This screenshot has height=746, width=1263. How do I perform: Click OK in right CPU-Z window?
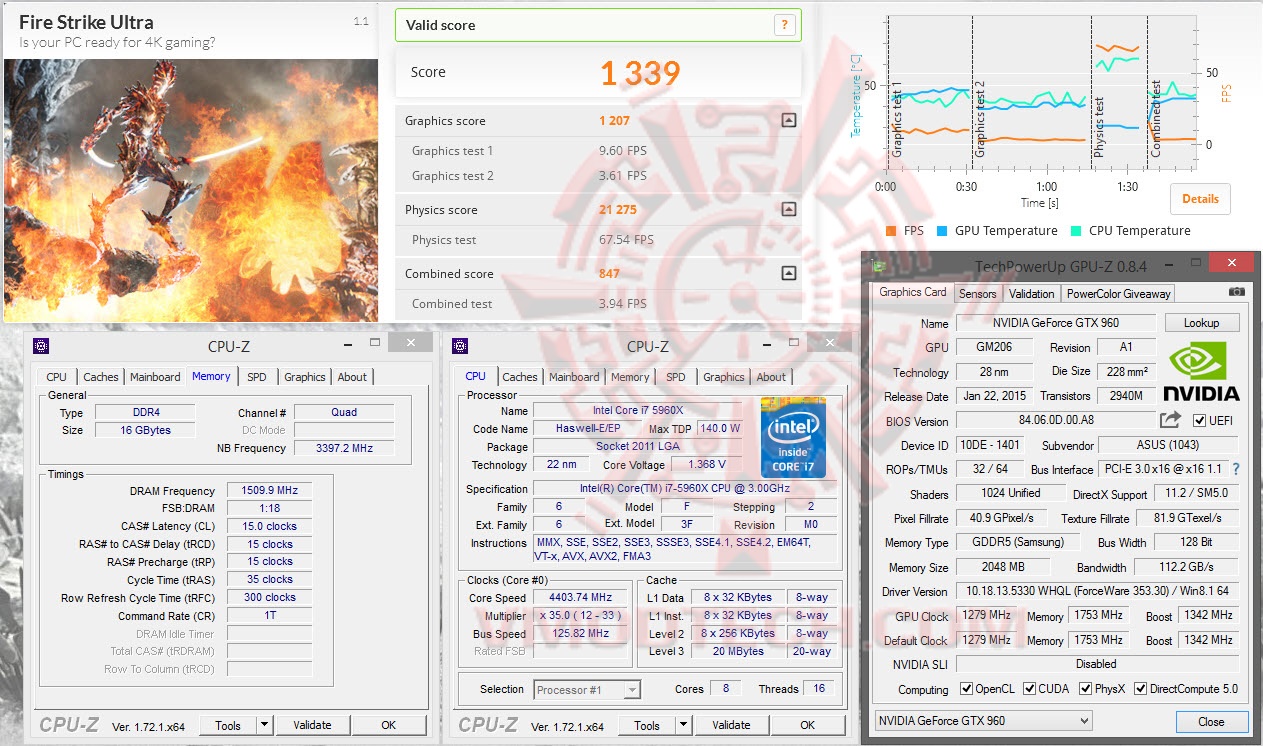tap(808, 725)
